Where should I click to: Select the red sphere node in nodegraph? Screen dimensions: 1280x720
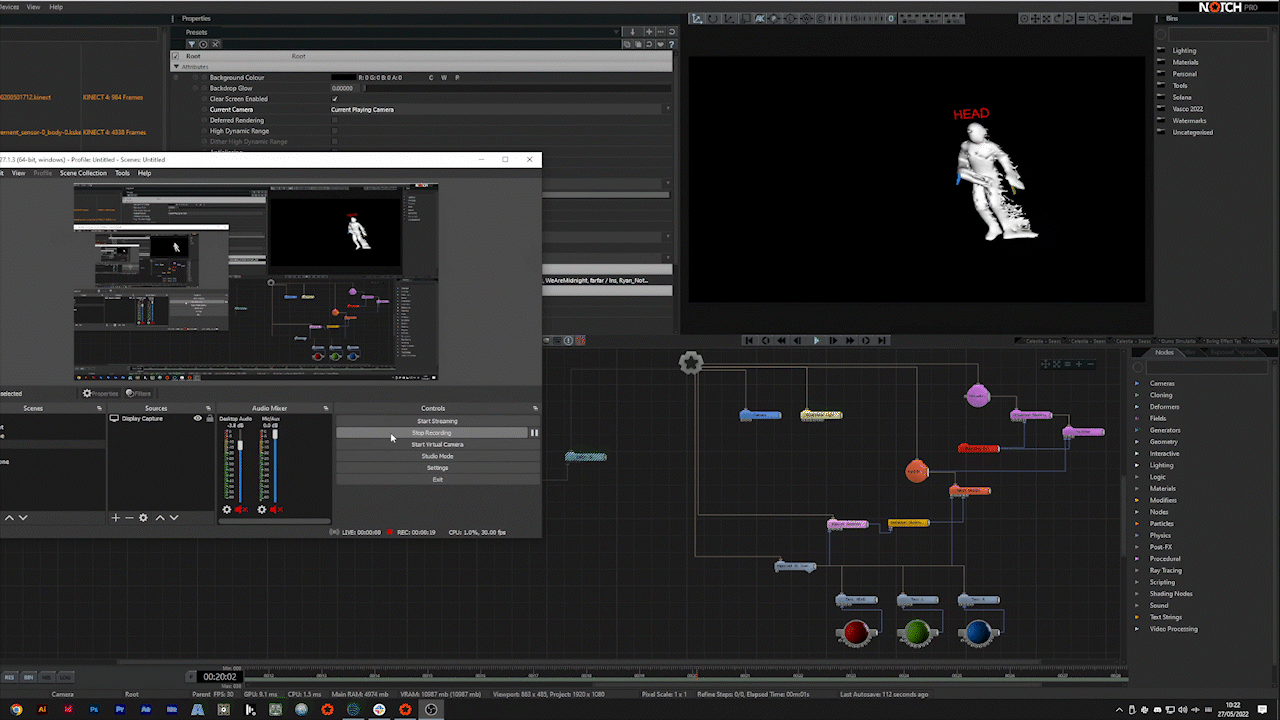coord(856,632)
